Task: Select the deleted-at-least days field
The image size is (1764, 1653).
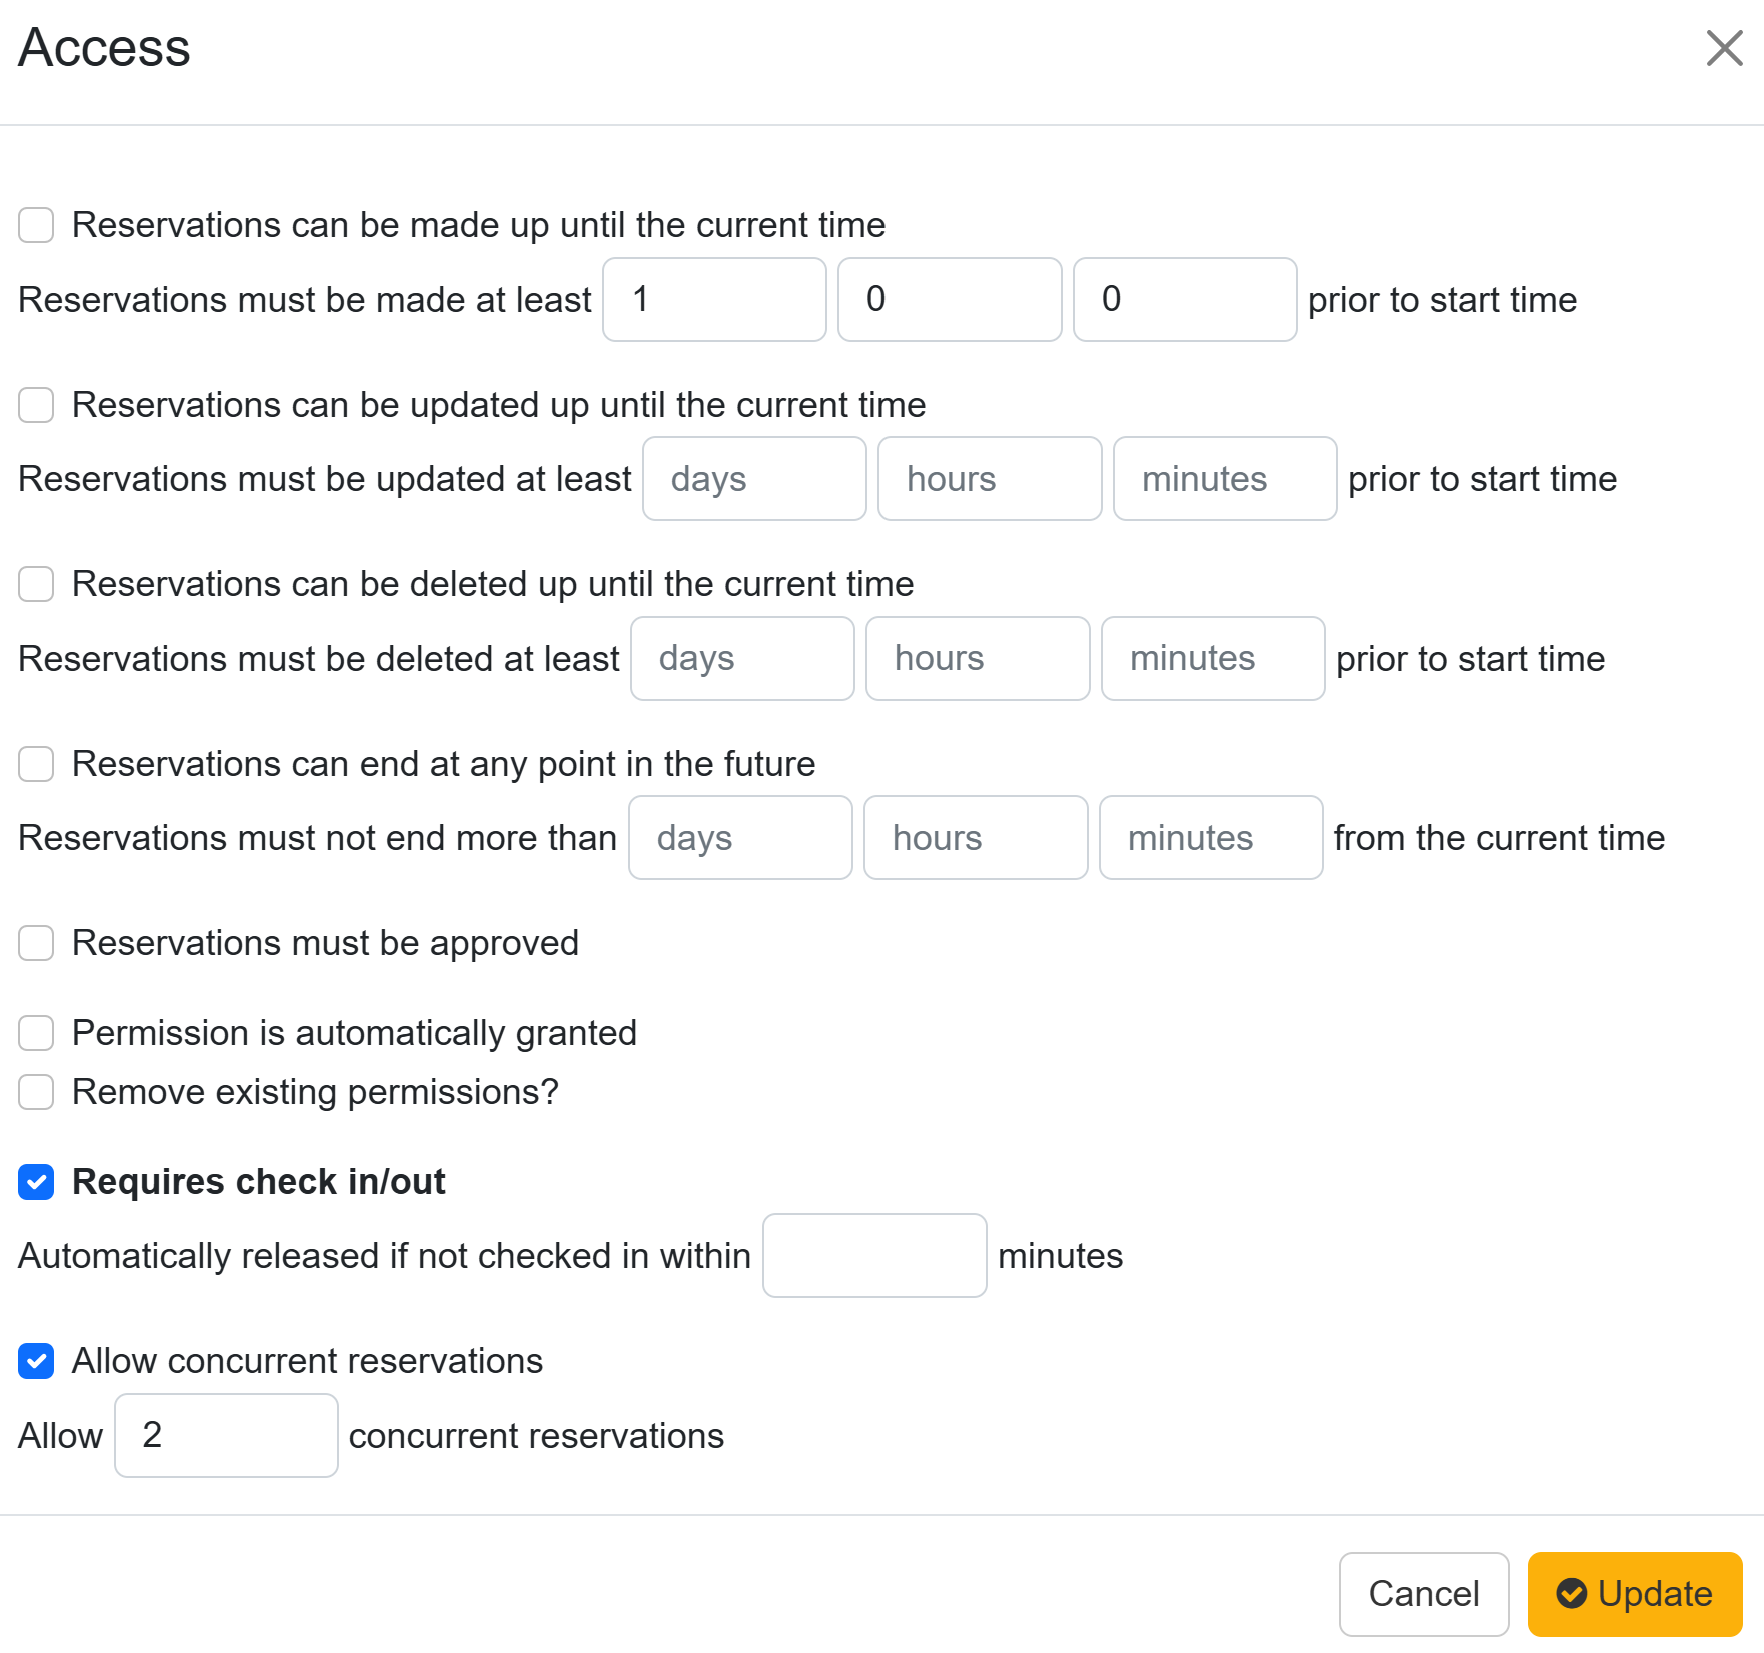Action: pos(742,658)
